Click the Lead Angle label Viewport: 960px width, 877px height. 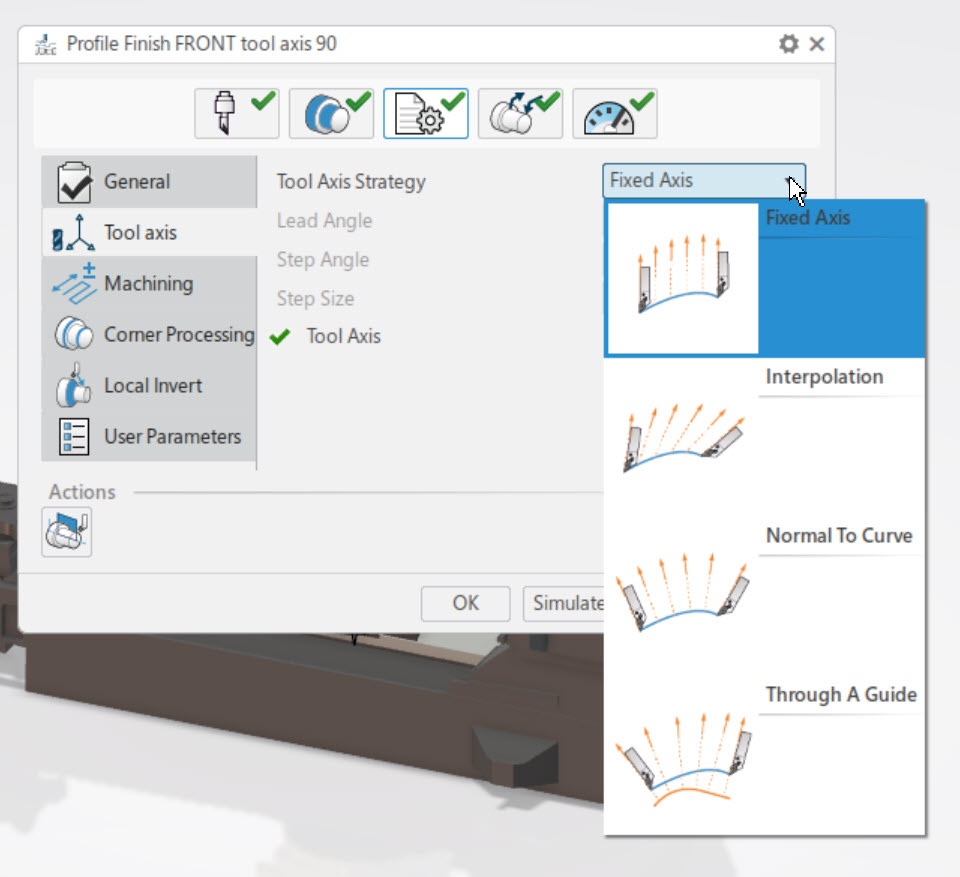(324, 220)
